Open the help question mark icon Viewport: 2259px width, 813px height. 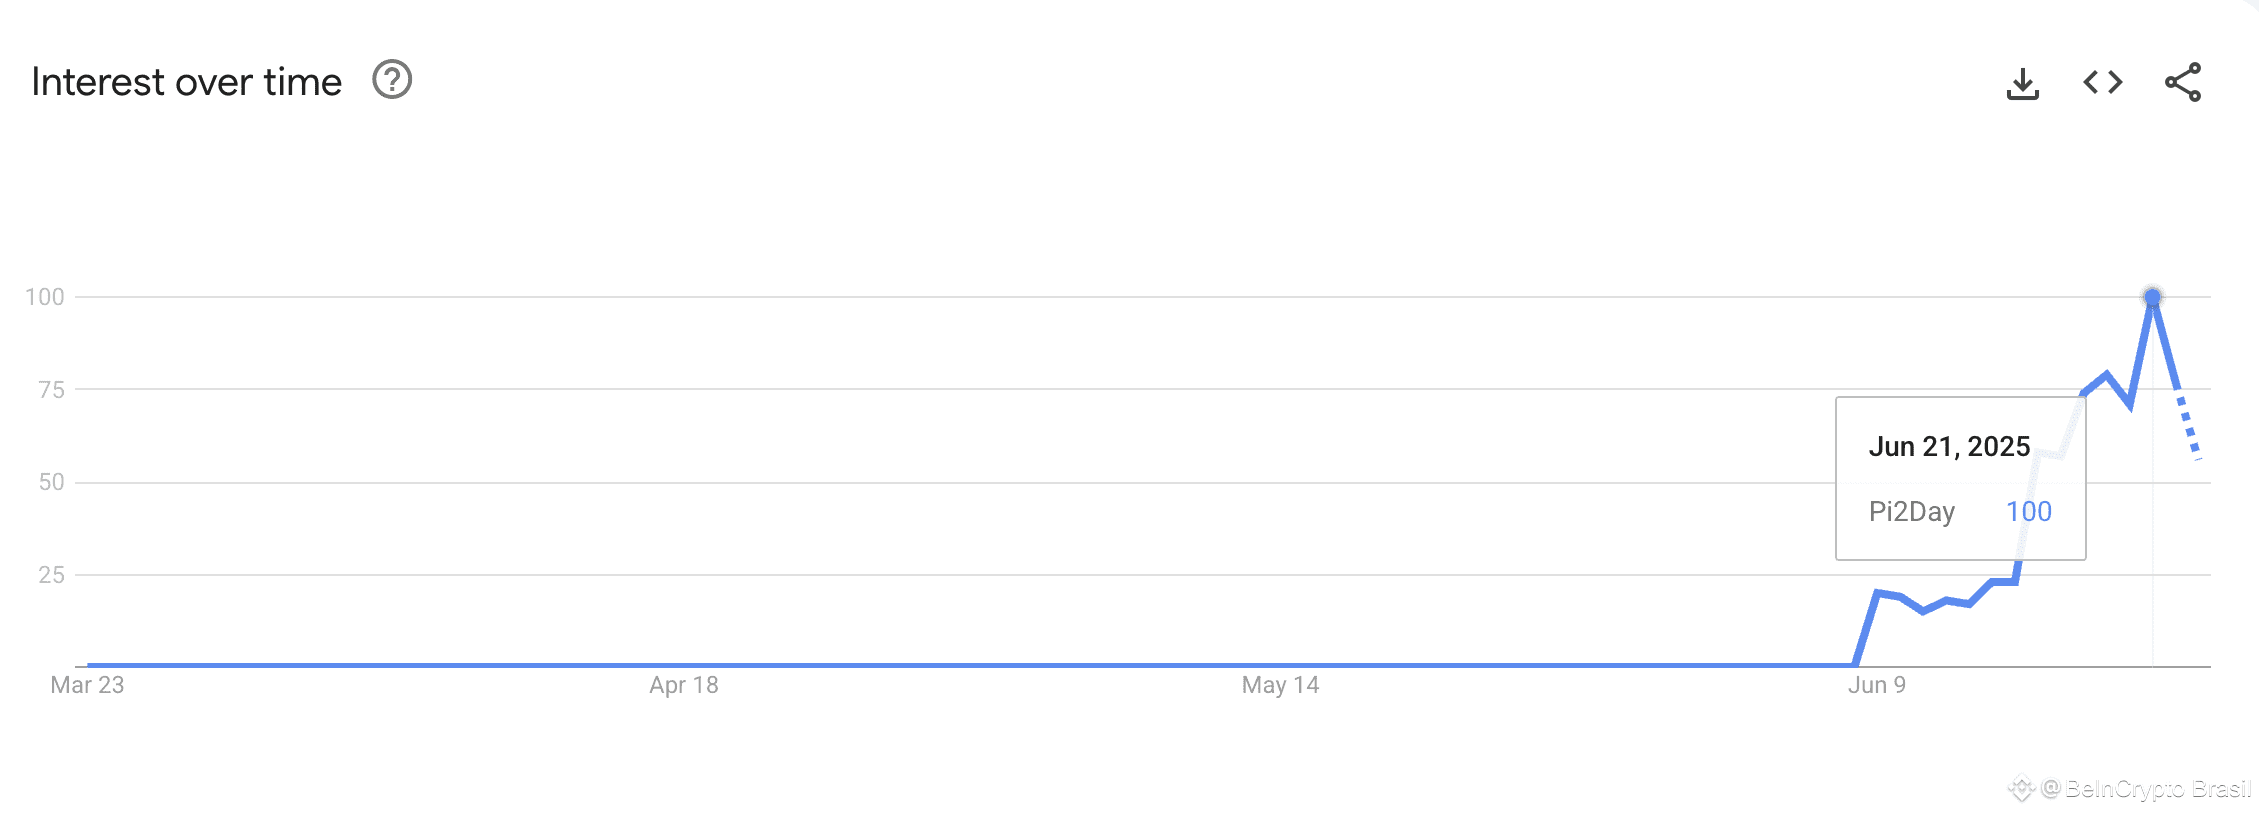pyautogui.click(x=392, y=80)
